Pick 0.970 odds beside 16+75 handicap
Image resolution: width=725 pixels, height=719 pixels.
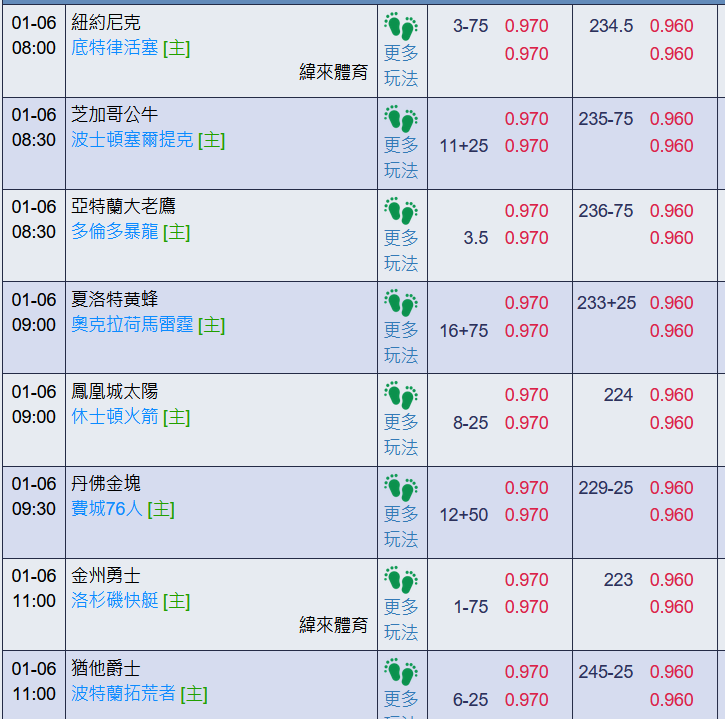(x=526, y=331)
